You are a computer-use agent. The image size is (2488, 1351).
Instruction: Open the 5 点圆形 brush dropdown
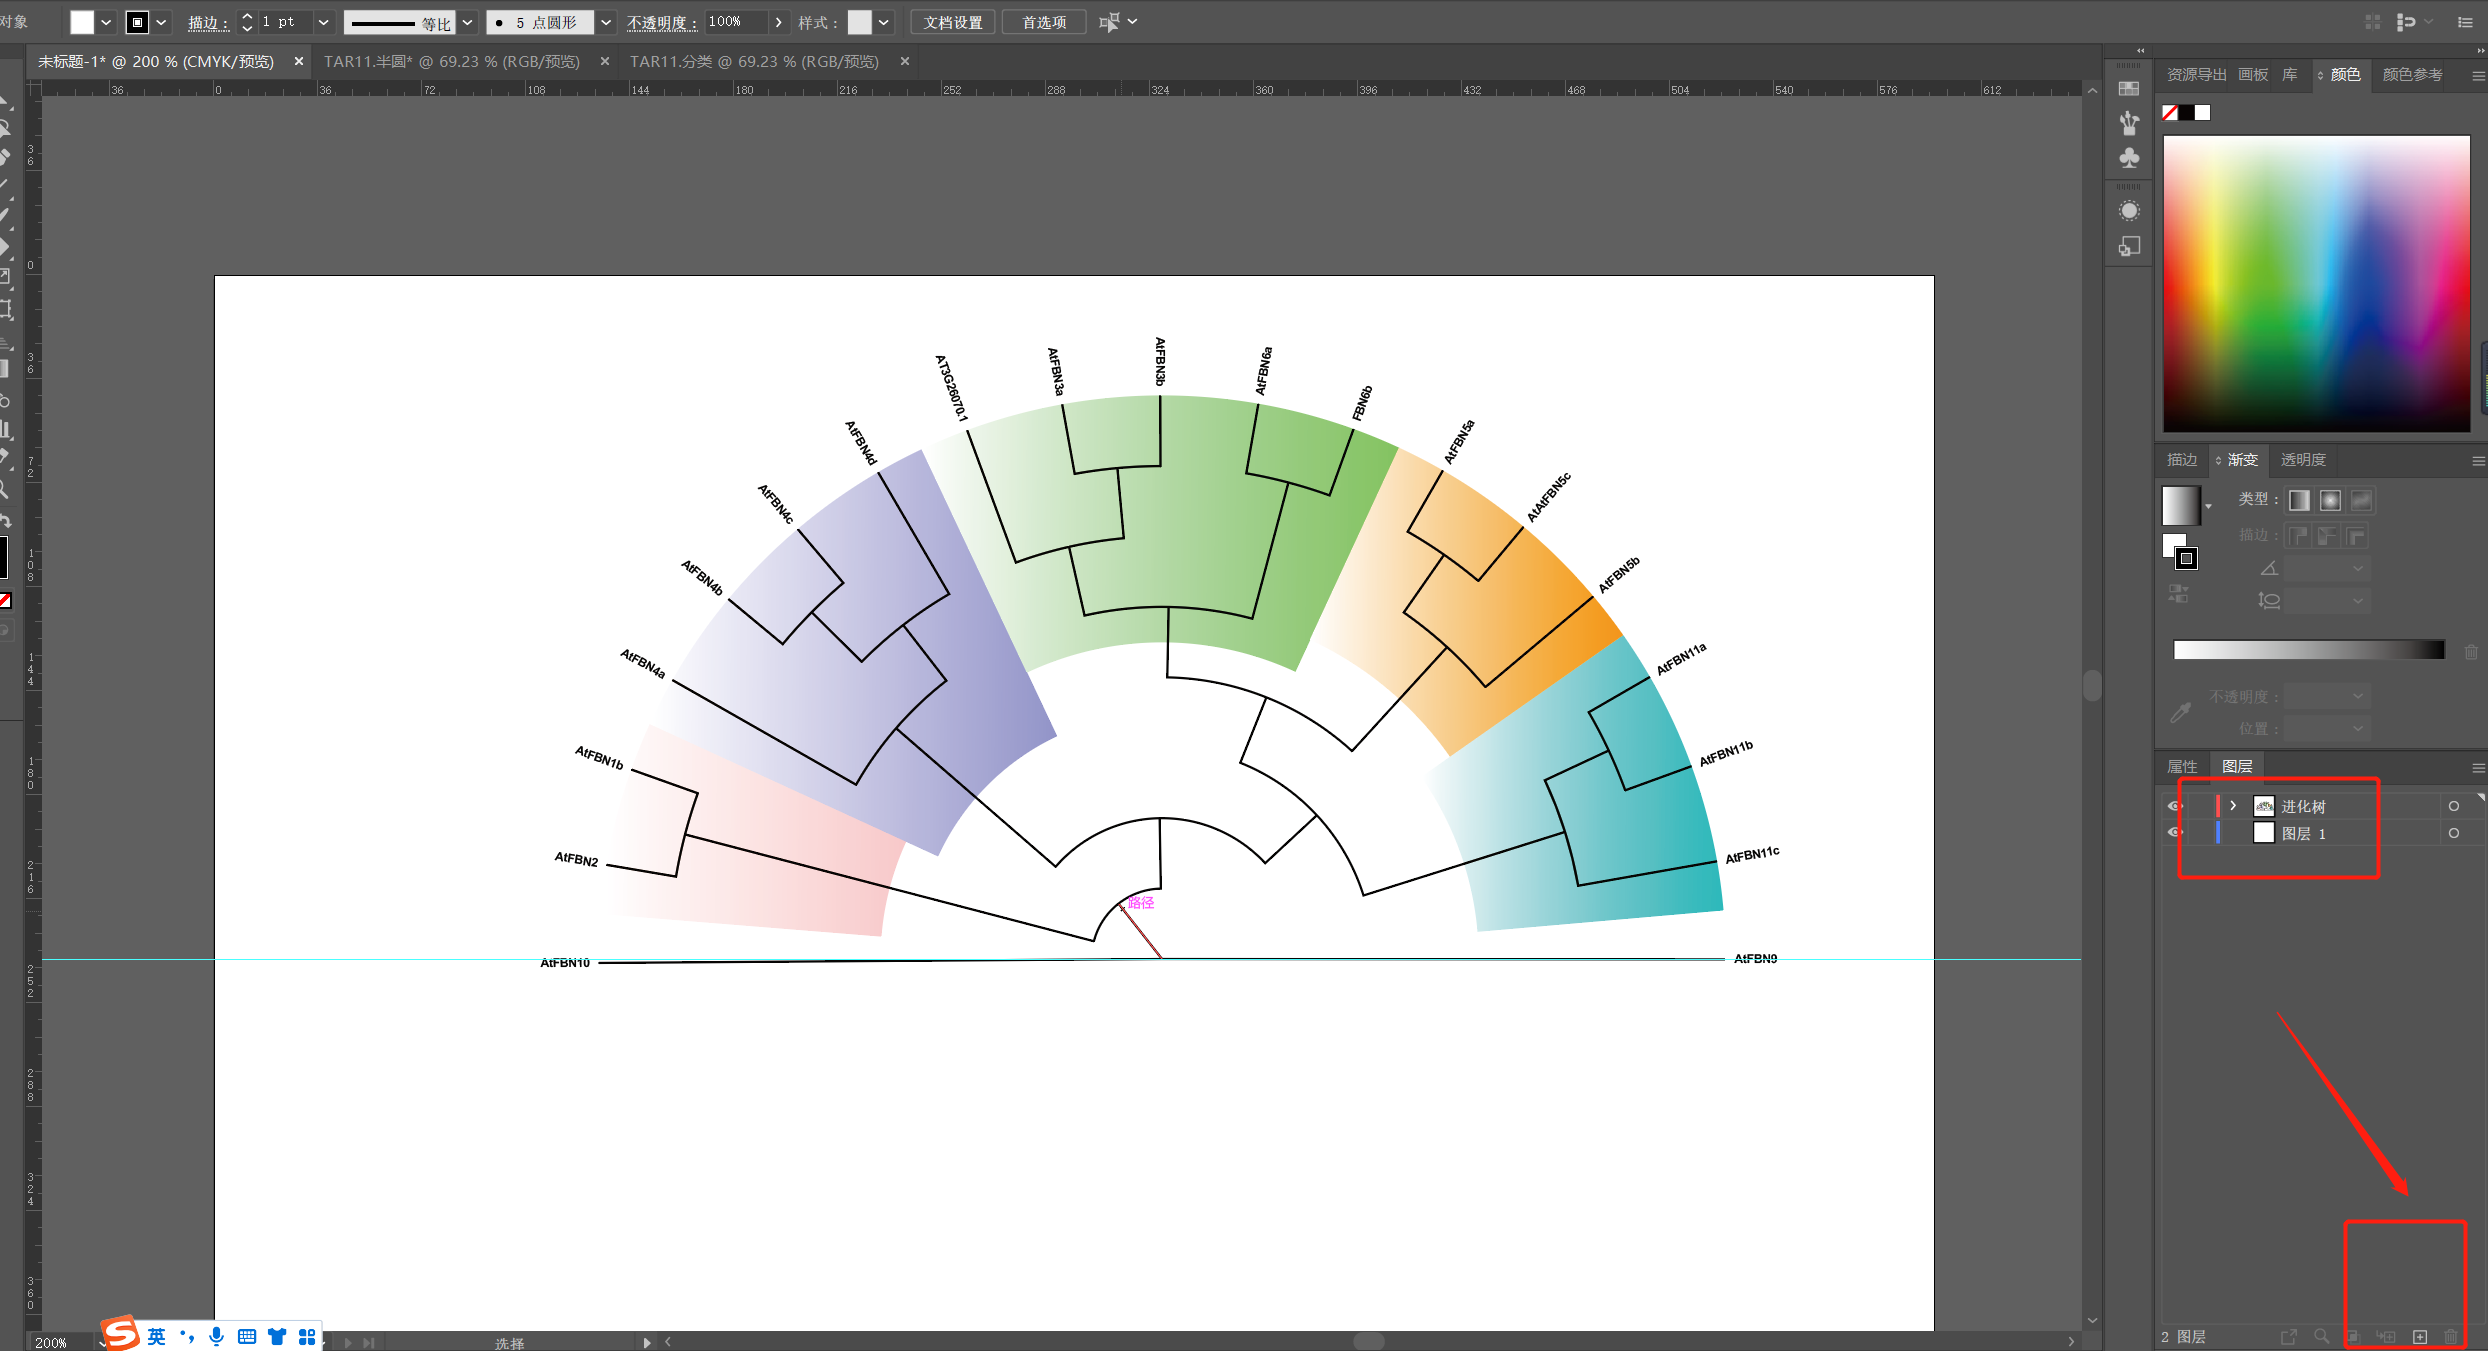pos(606,22)
